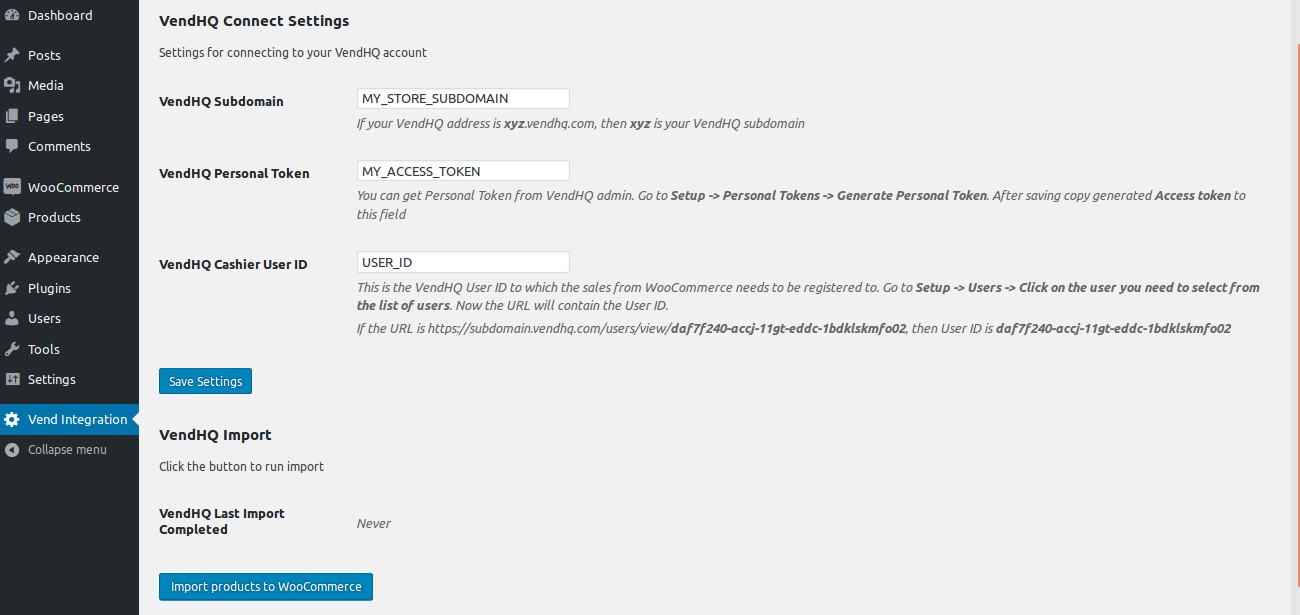
Task: Click the Dashboard gauge icon
Action: [12, 15]
